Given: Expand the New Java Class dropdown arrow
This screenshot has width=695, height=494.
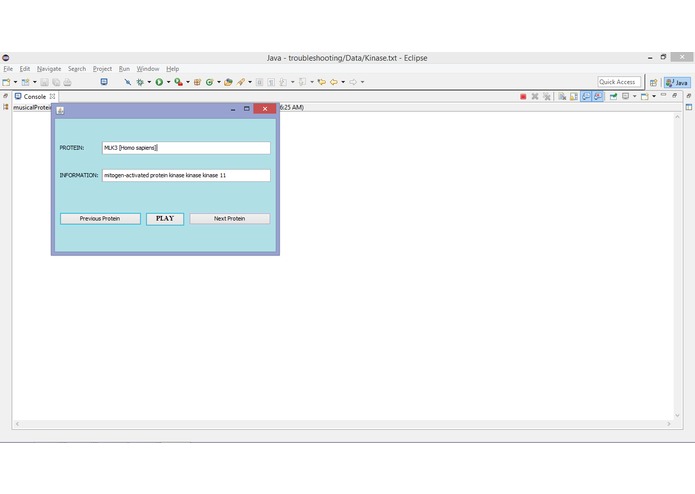Looking at the screenshot, I should (x=219, y=82).
